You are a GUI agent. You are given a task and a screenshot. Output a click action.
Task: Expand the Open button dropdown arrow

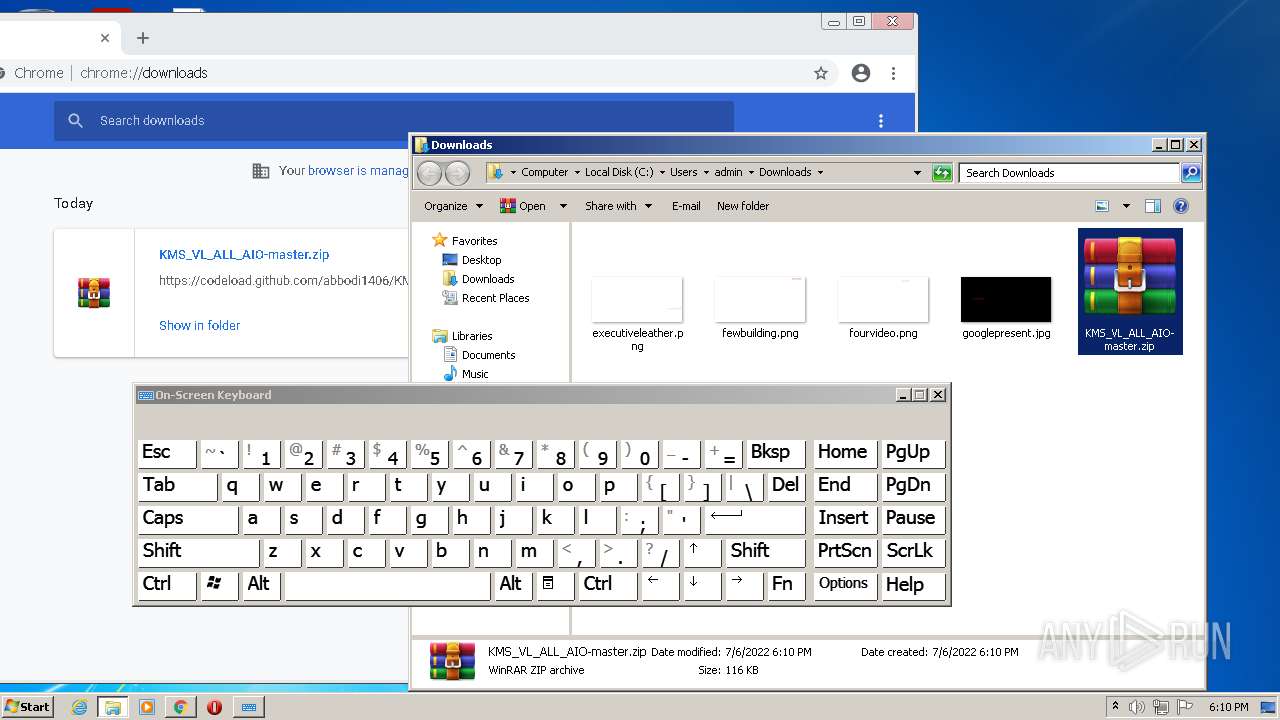coord(563,206)
